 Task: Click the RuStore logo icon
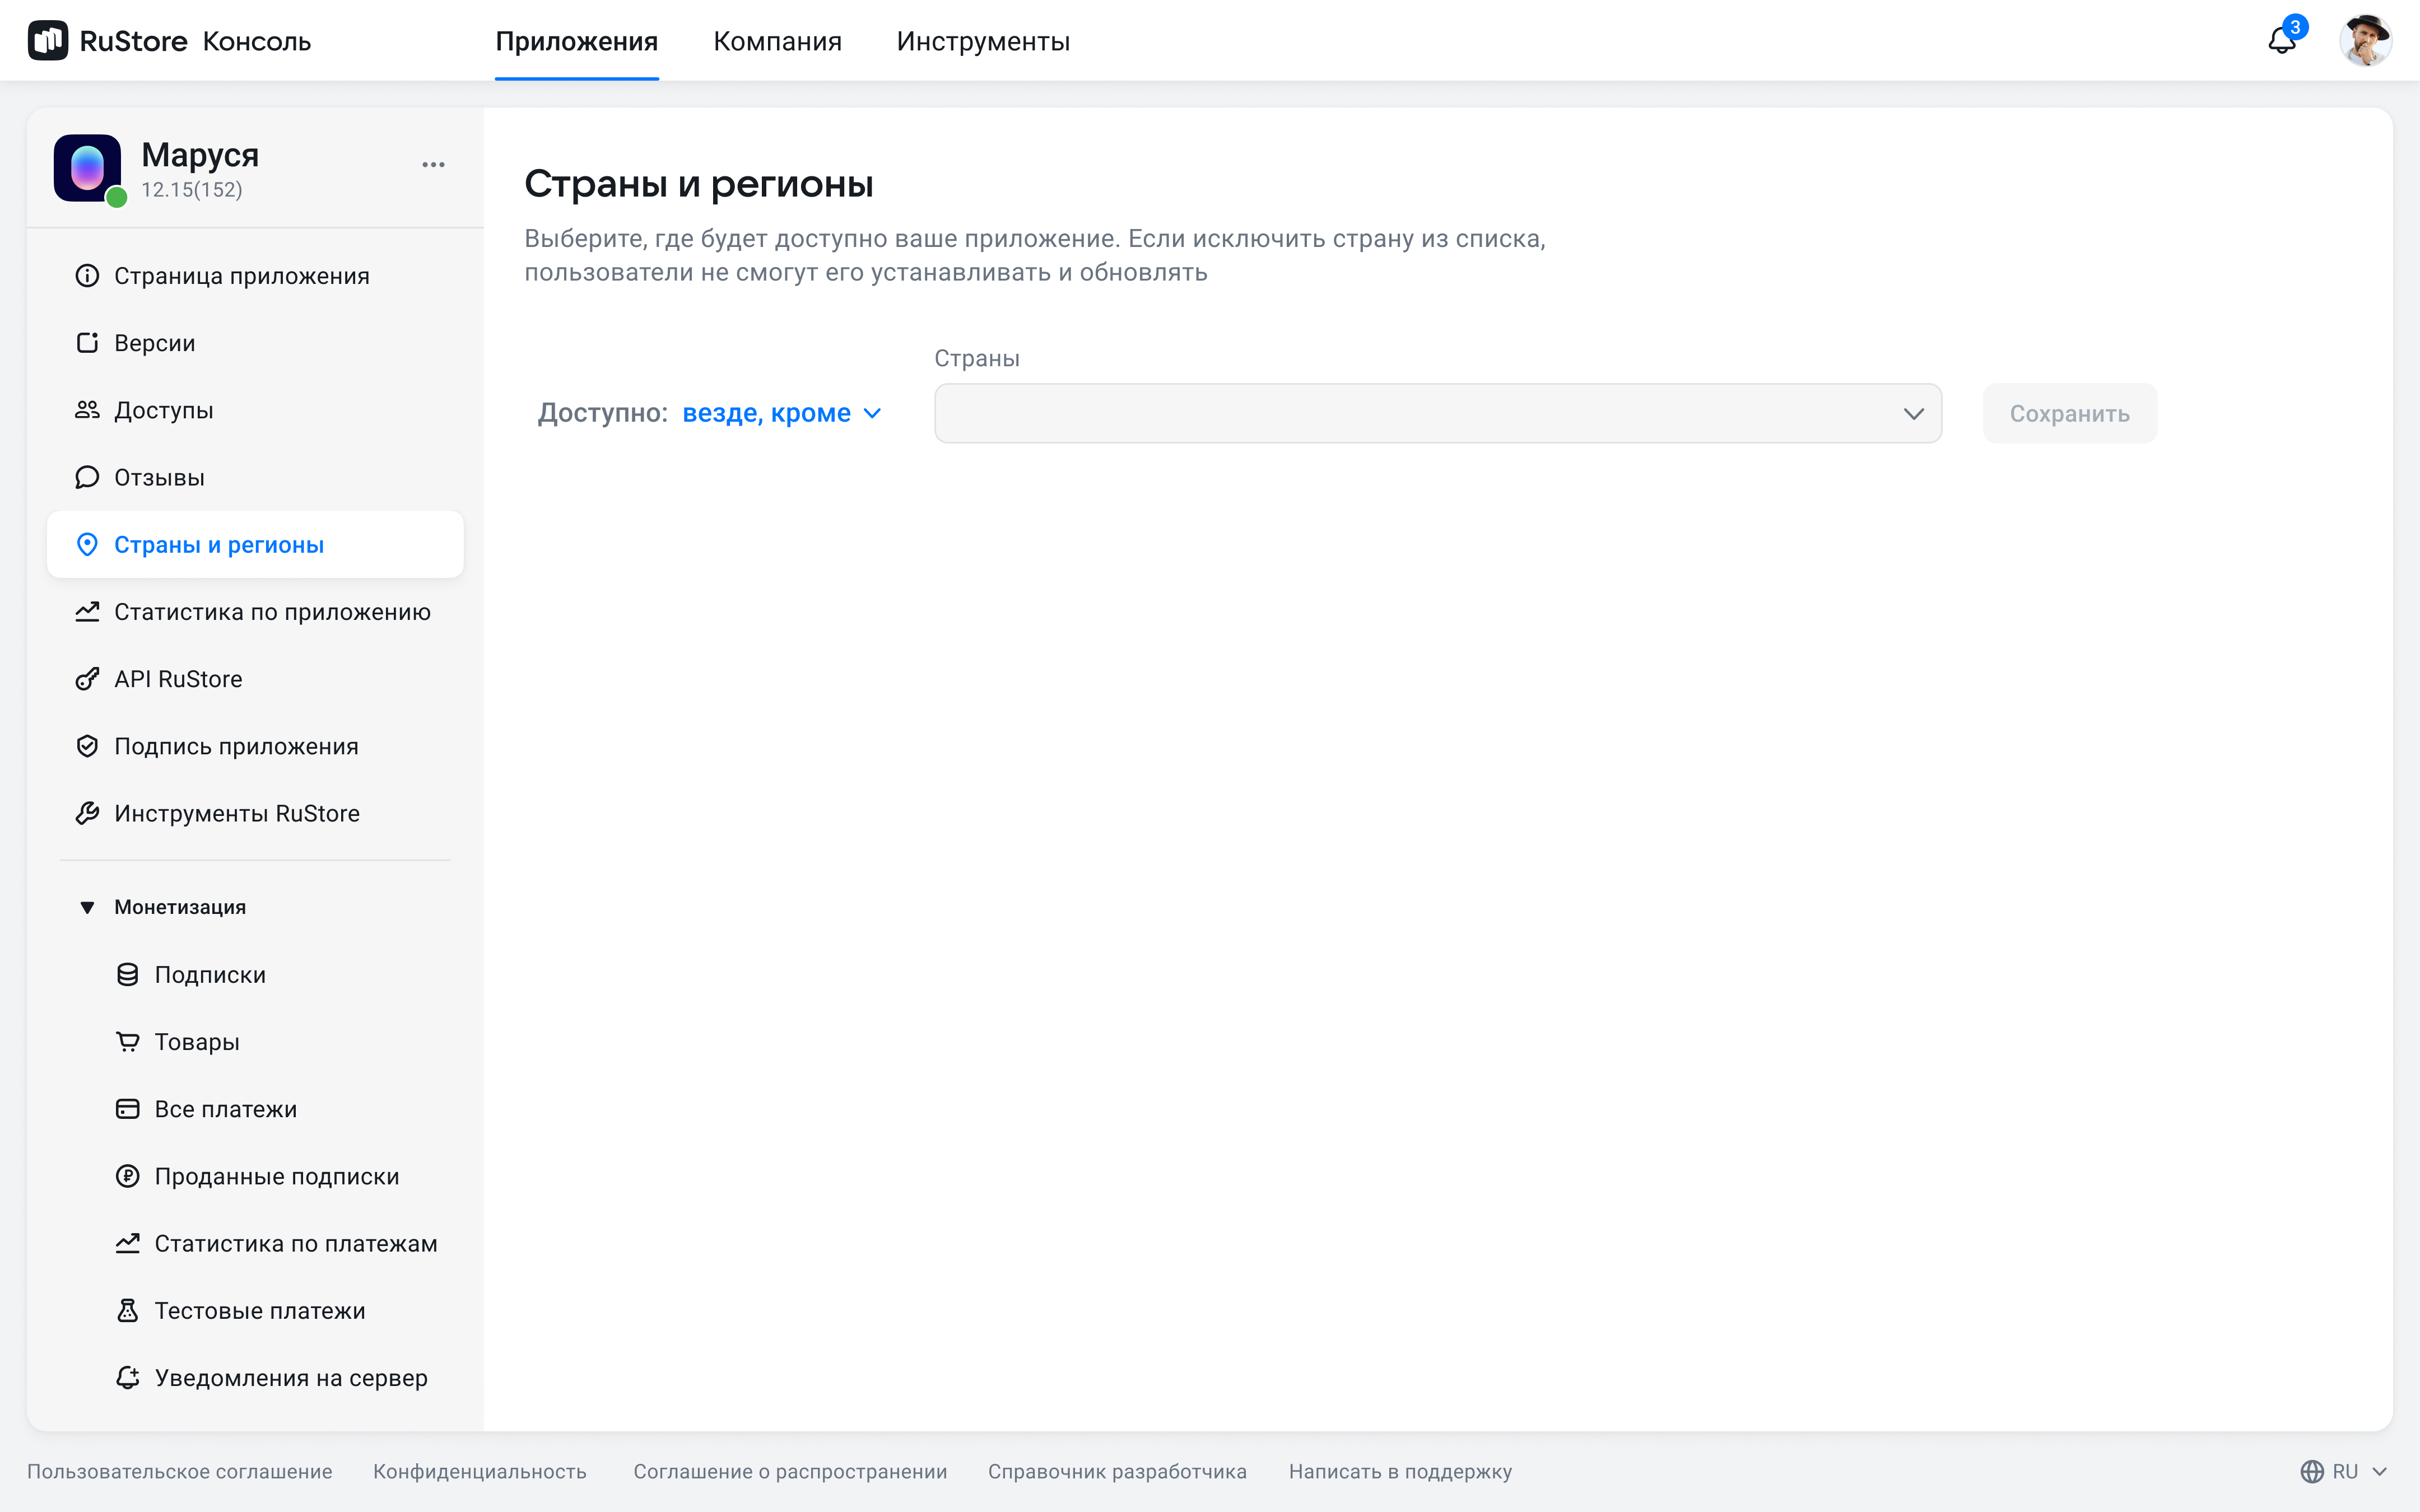48,41
